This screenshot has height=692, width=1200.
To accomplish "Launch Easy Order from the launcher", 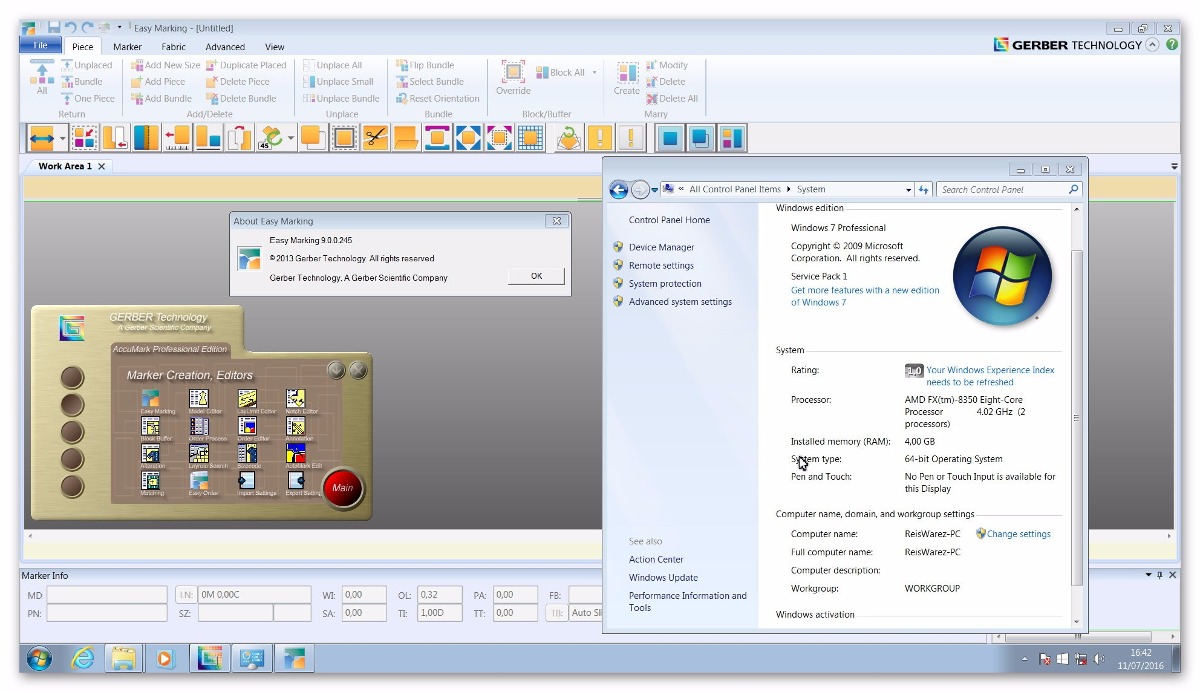I will (199, 481).
